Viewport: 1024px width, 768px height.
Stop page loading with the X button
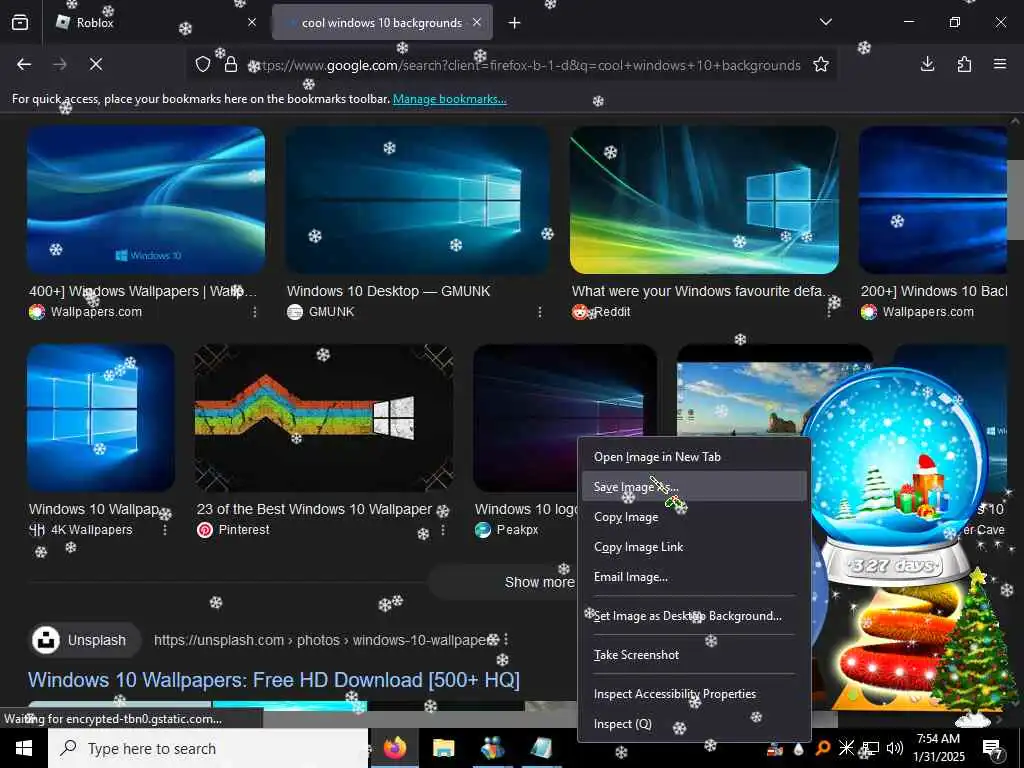tap(95, 64)
